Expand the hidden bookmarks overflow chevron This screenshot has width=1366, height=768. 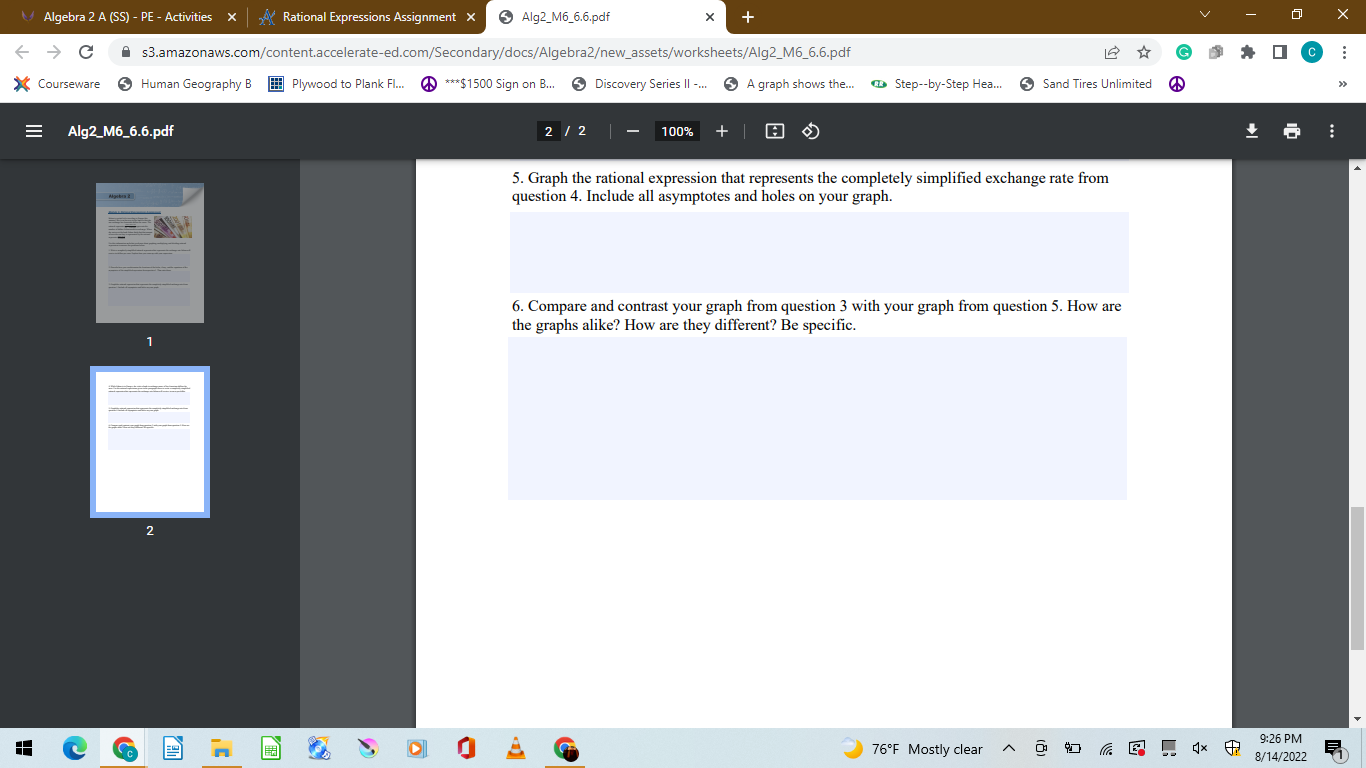[x=1342, y=84]
